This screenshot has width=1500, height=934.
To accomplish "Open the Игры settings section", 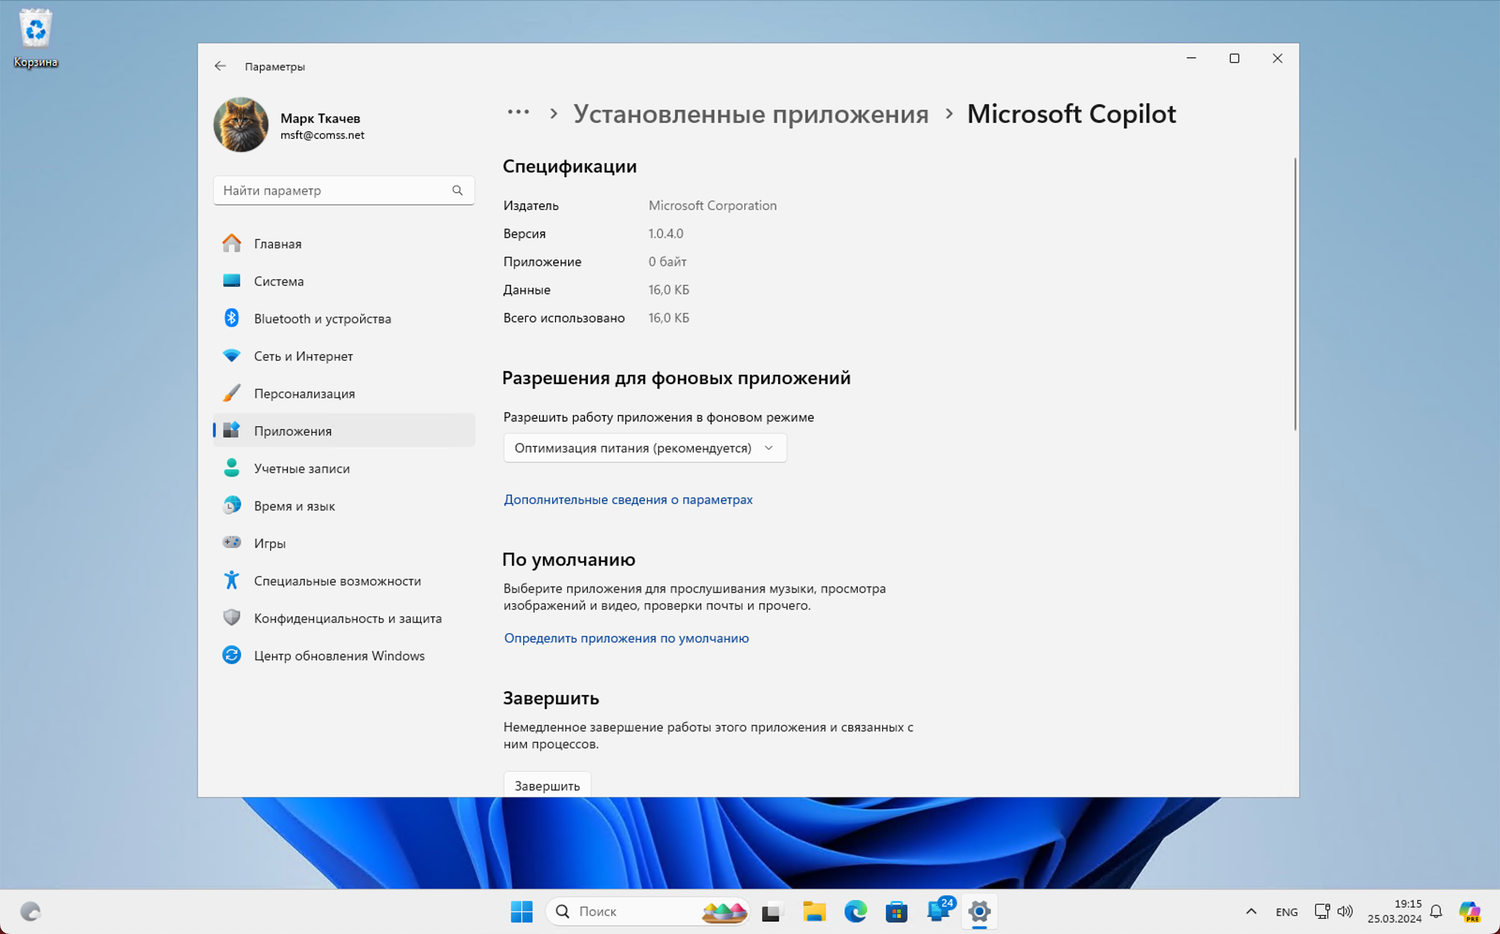I will 344,543.
